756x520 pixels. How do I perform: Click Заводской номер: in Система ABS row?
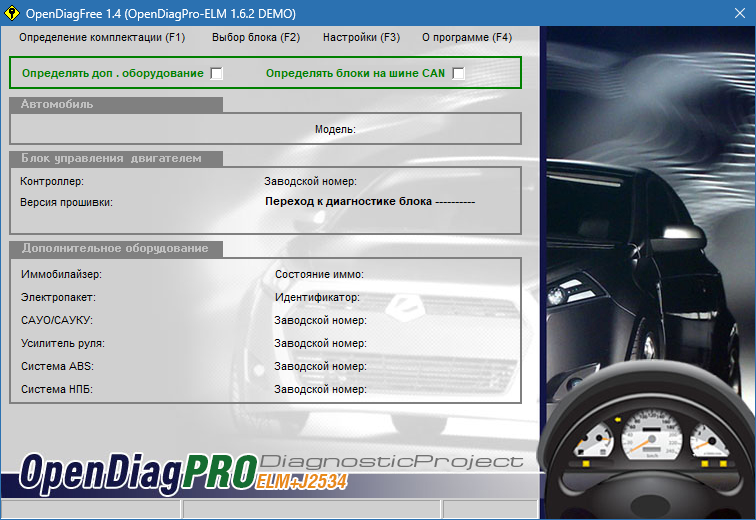click(320, 366)
